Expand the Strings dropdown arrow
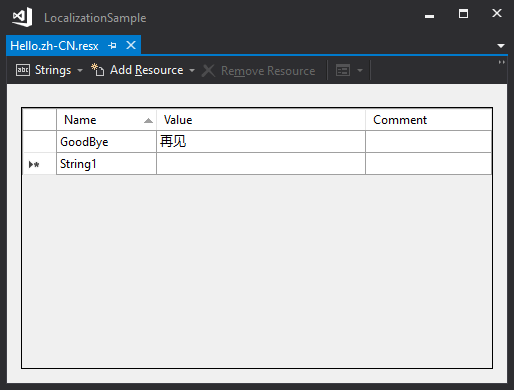Screen dimensions: 514x390 80,71
